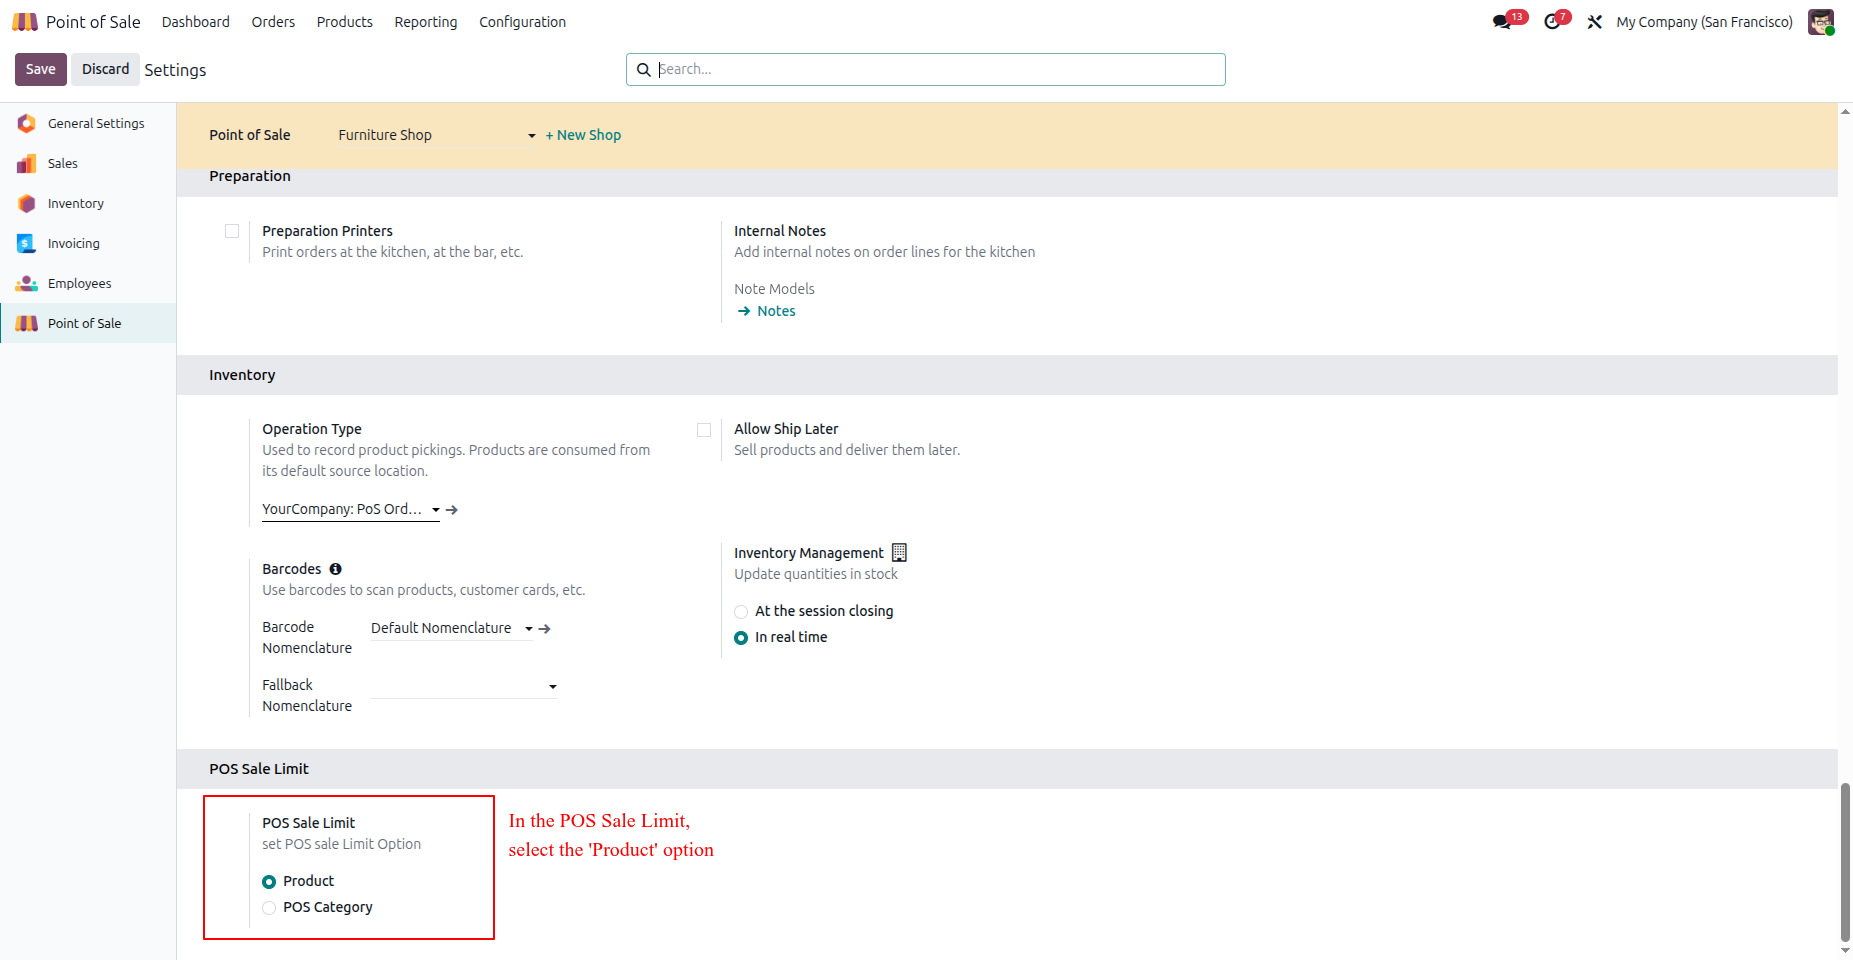
Task: Select the Product radio option
Action: (269, 882)
